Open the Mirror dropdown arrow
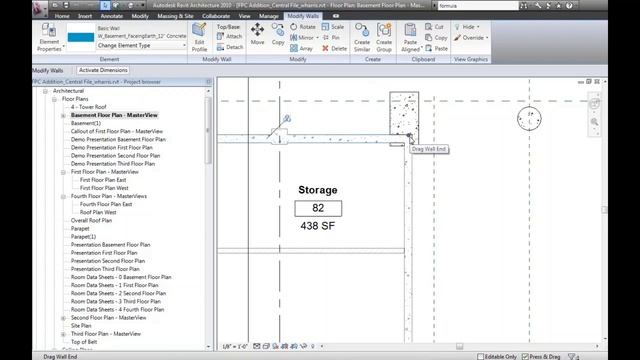Screen dimensions: 640x360 (x=317, y=38)
